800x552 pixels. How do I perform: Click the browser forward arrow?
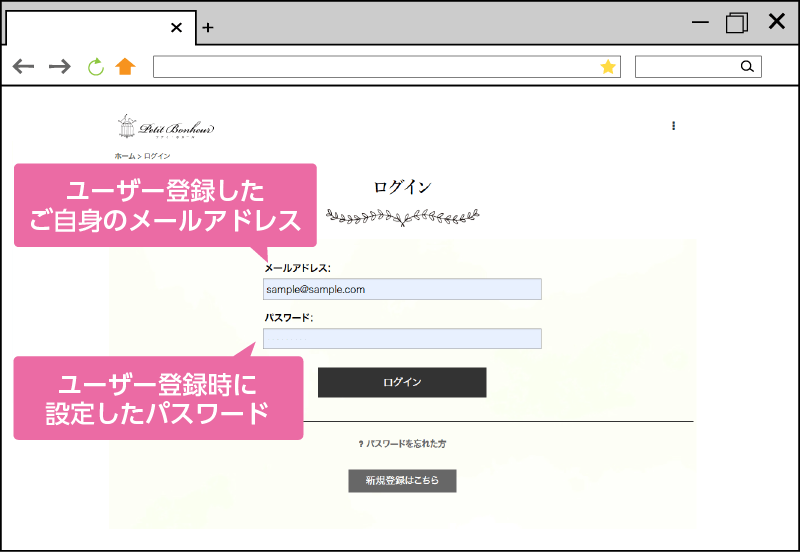[60, 67]
